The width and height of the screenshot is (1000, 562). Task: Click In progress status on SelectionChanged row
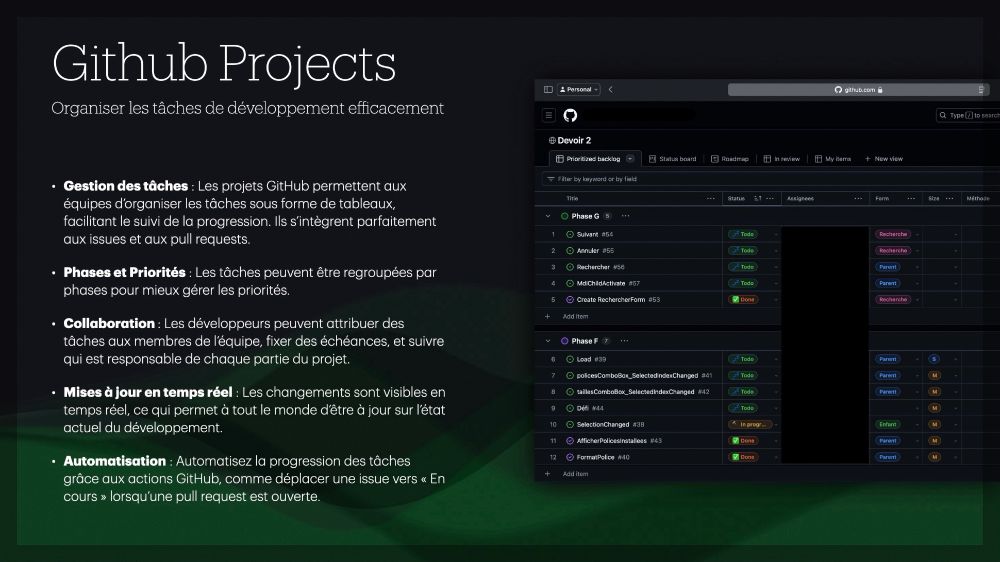point(749,424)
